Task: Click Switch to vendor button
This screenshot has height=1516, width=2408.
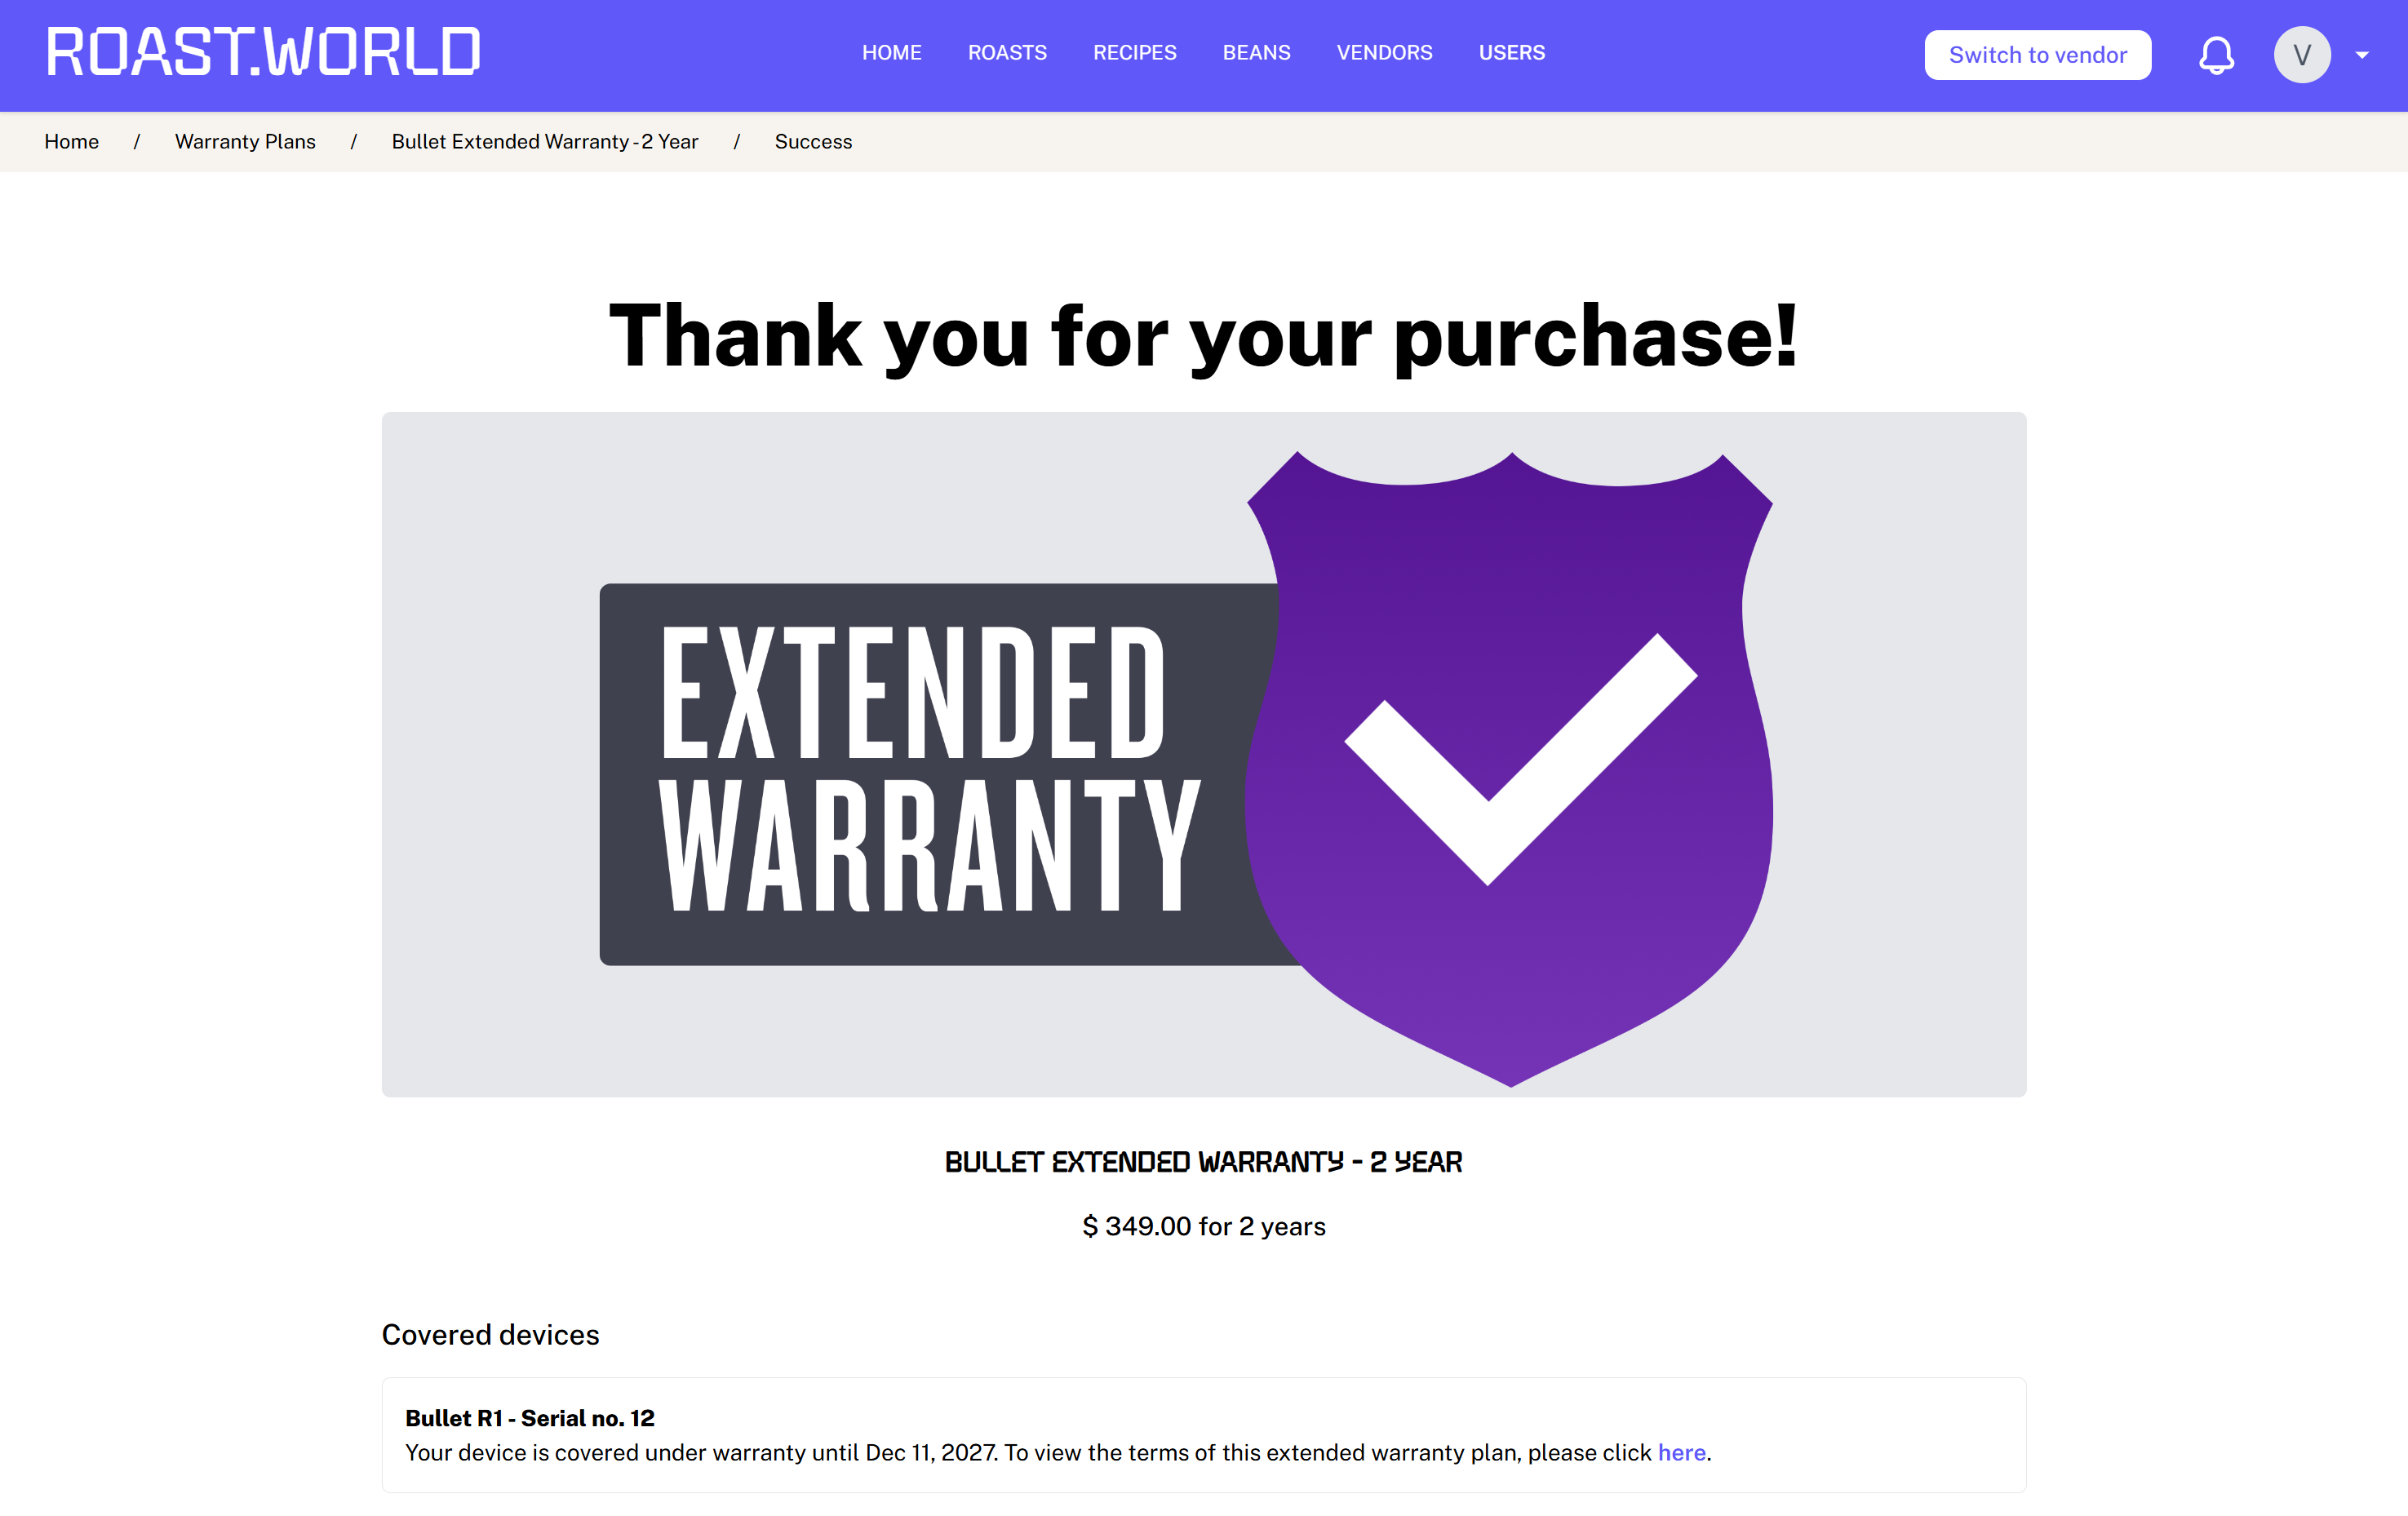Action: [2037, 55]
